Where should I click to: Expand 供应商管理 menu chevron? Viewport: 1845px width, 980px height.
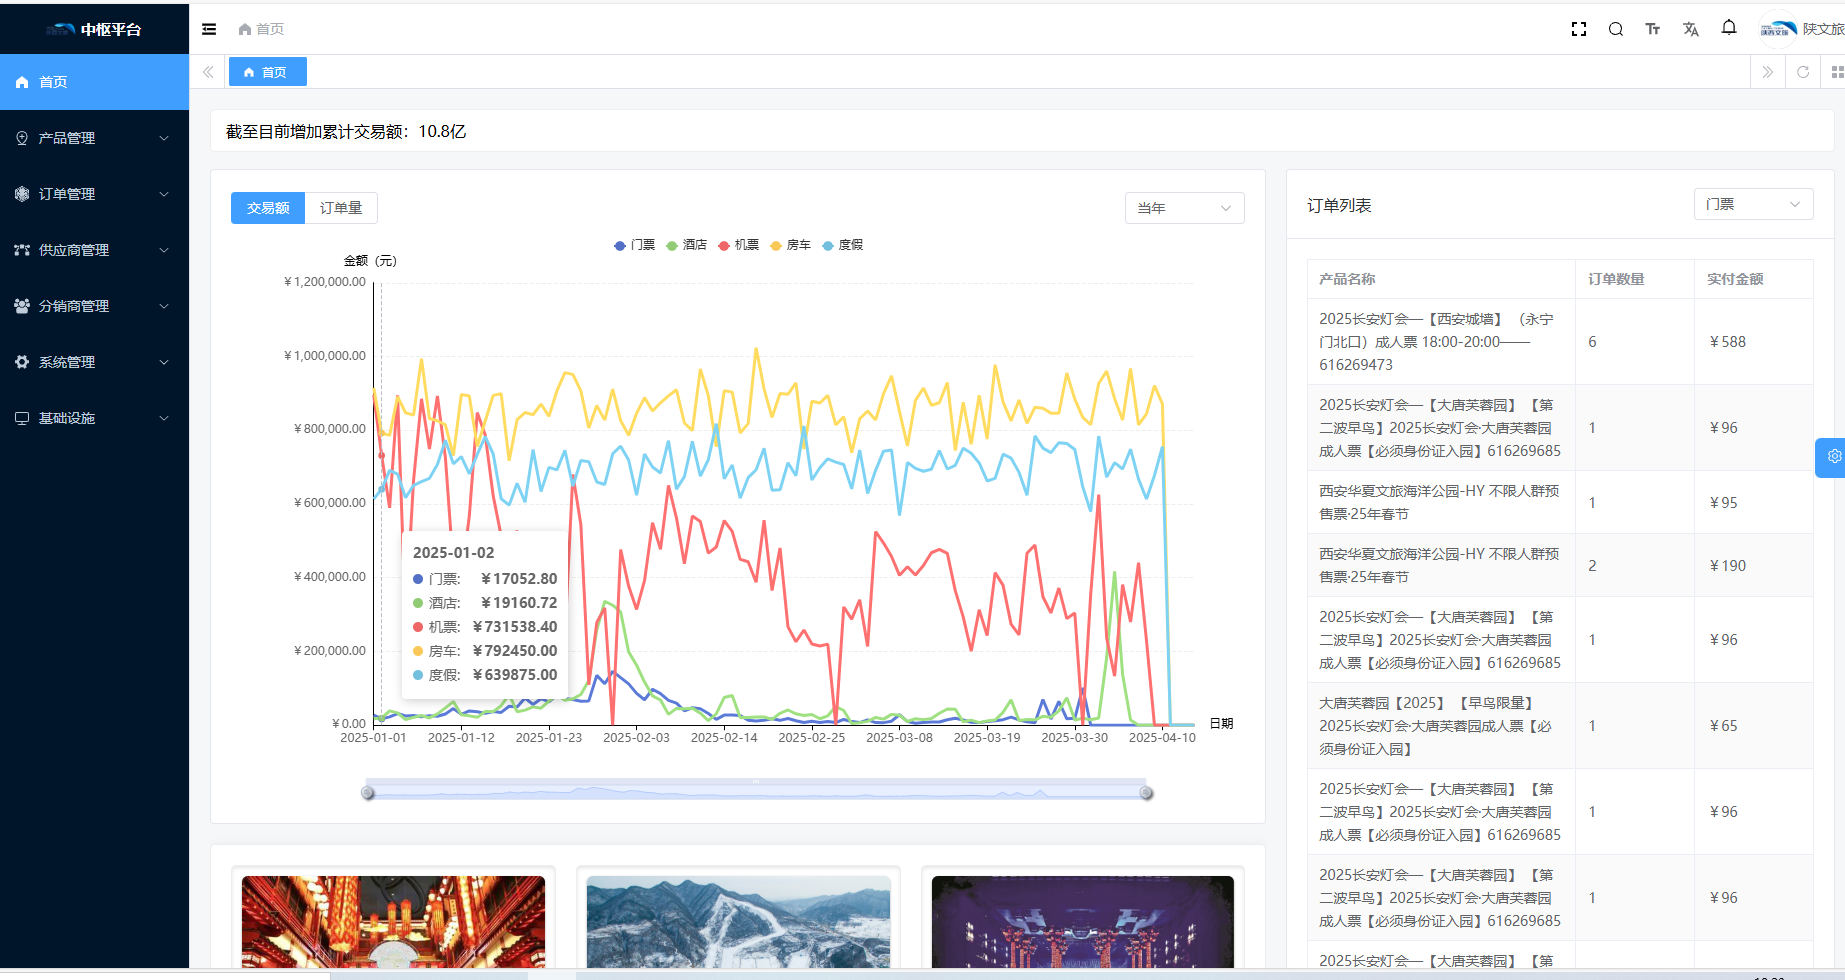pos(164,250)
